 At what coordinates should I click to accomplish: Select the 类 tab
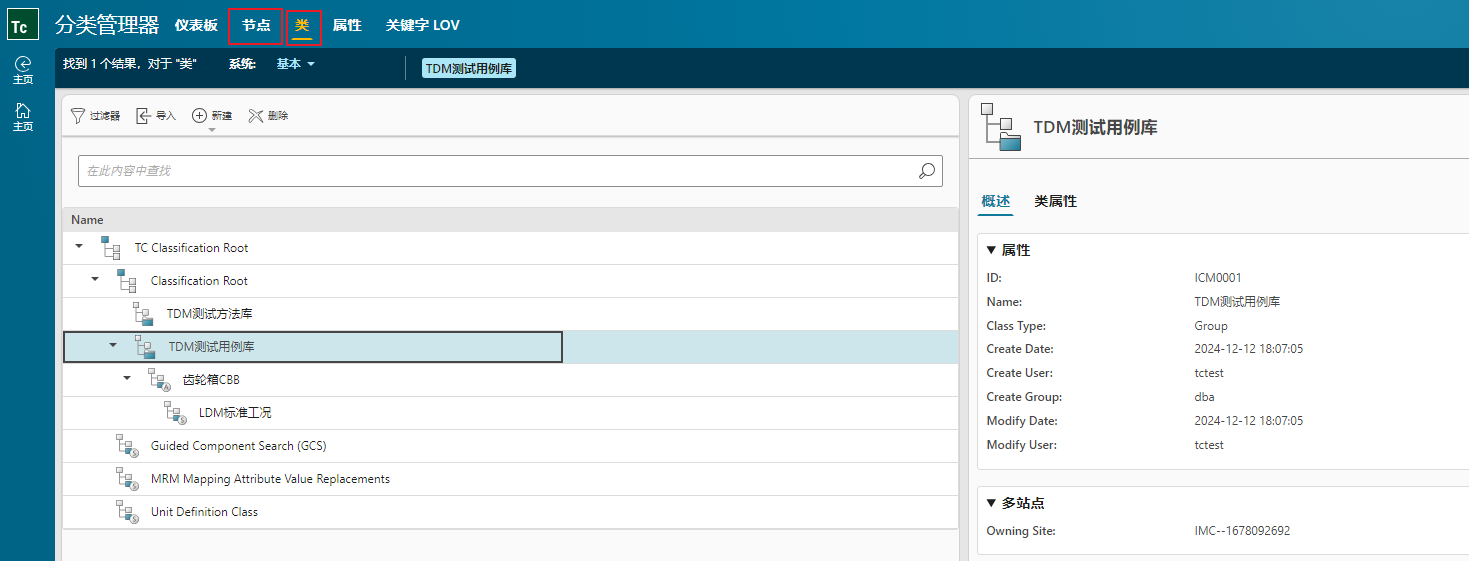click(302, 25)
